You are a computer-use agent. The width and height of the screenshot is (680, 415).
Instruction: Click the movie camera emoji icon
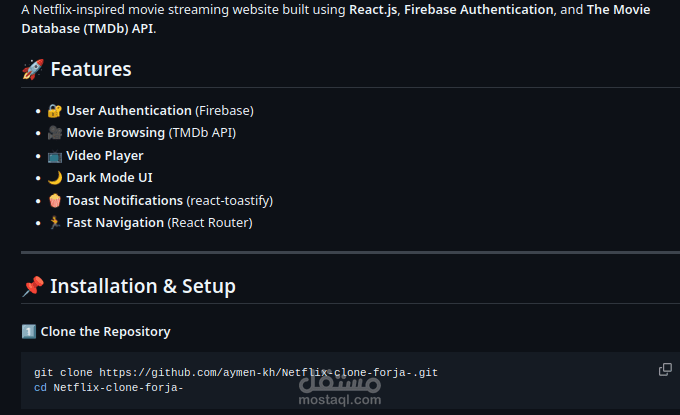click(x=55, y=133)
